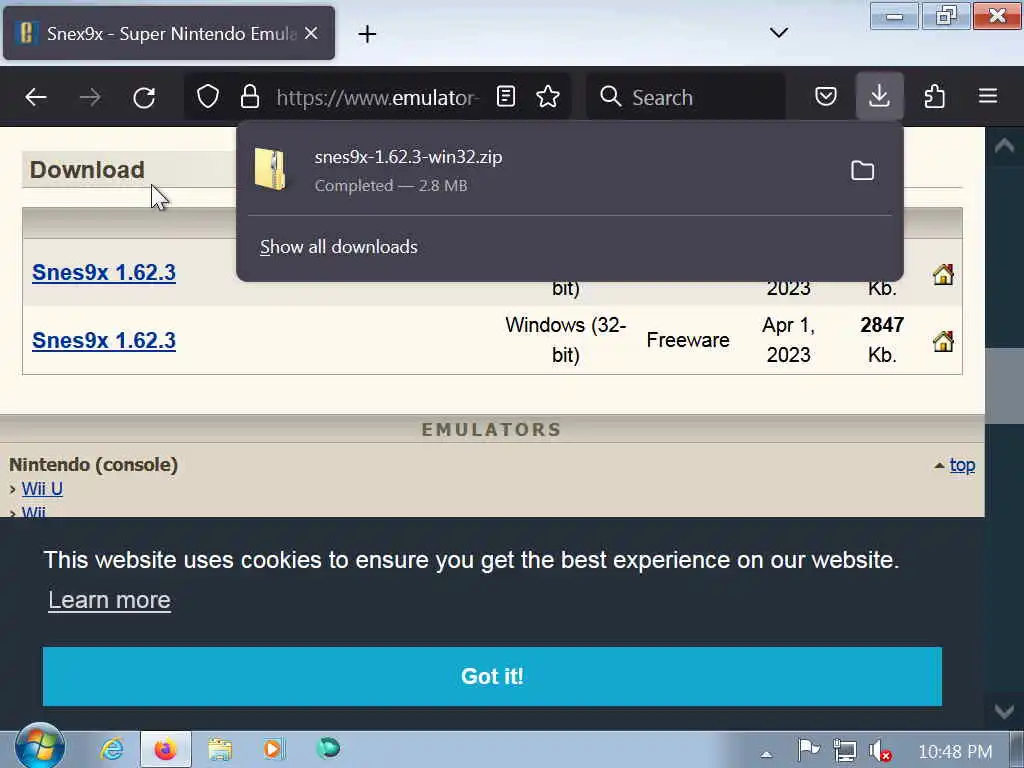The width and height of the screenshot is (1024, 768).
Task: Open the tracking protection shield icon
Action: [x=208, y=97]
